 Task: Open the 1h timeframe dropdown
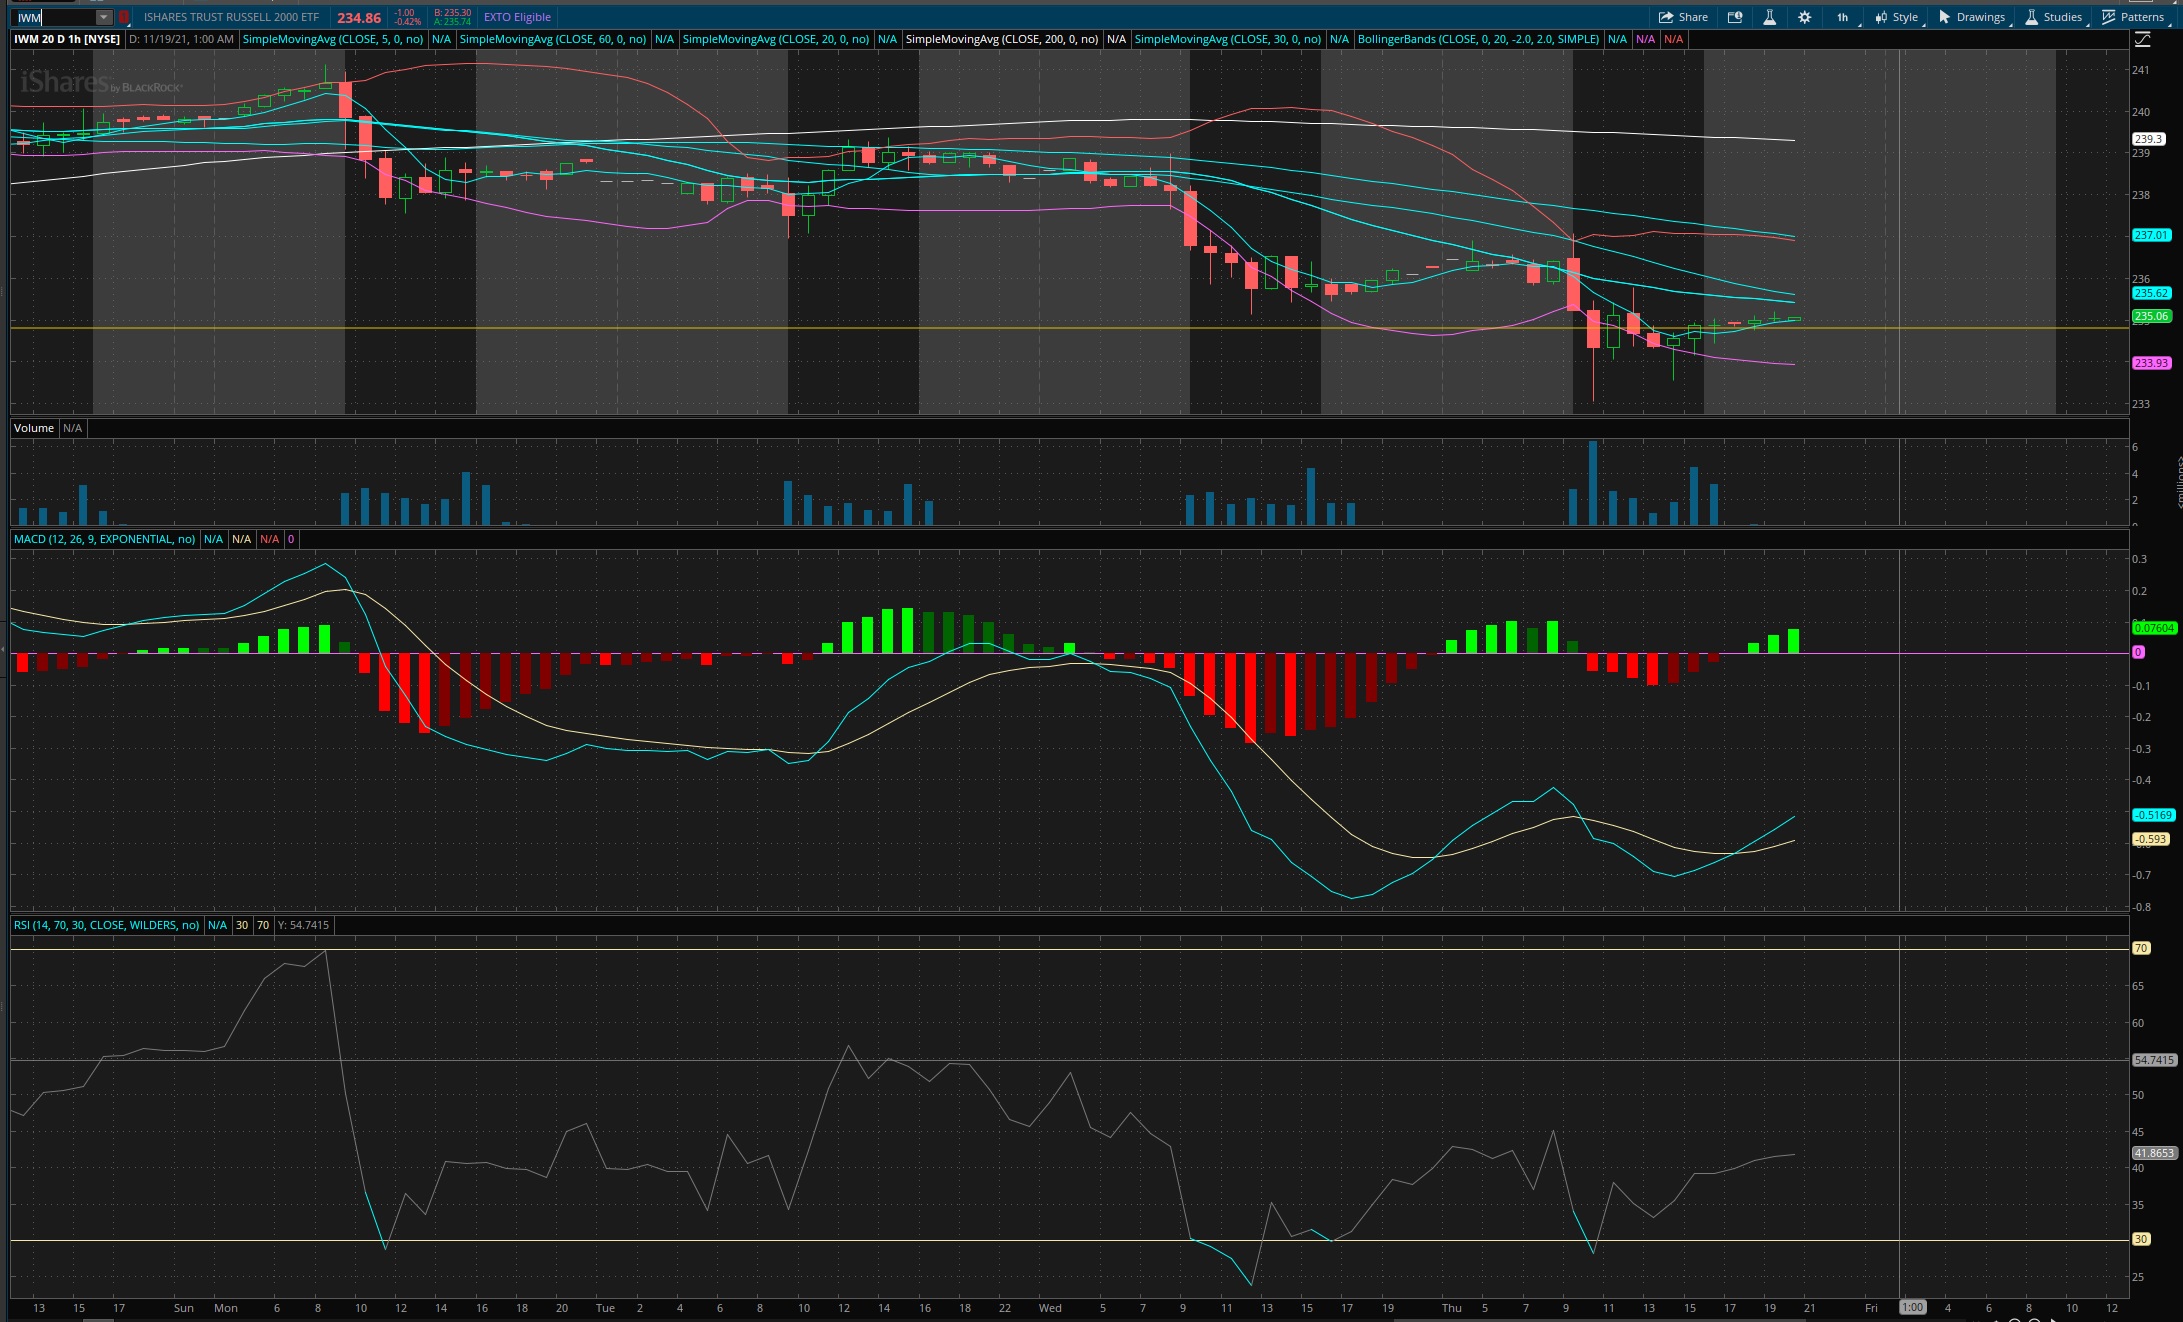point(1842,17)
